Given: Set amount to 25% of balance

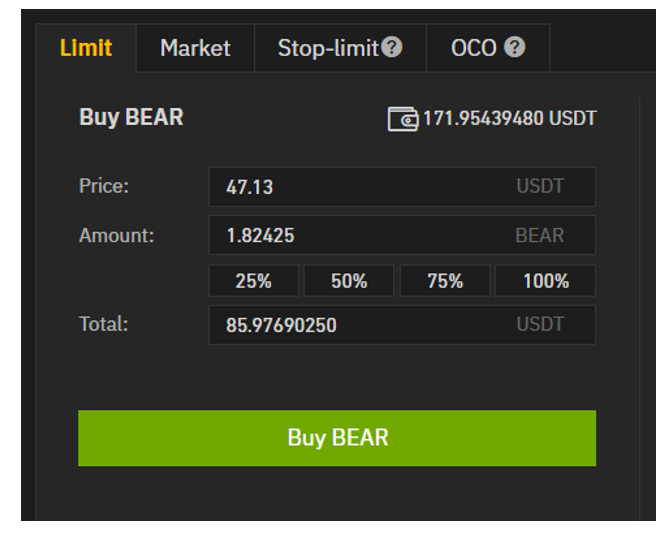Looking at the screenshot, I should 254,281.
